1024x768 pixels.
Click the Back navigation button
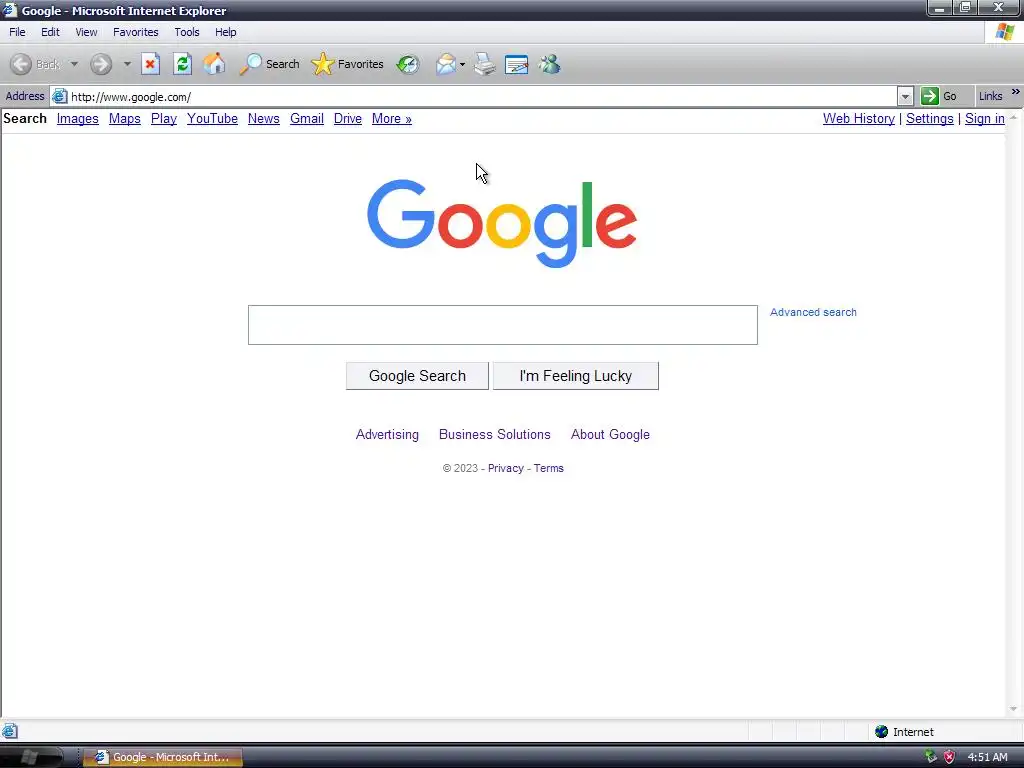pyautogui.click(x=35, y=64)
